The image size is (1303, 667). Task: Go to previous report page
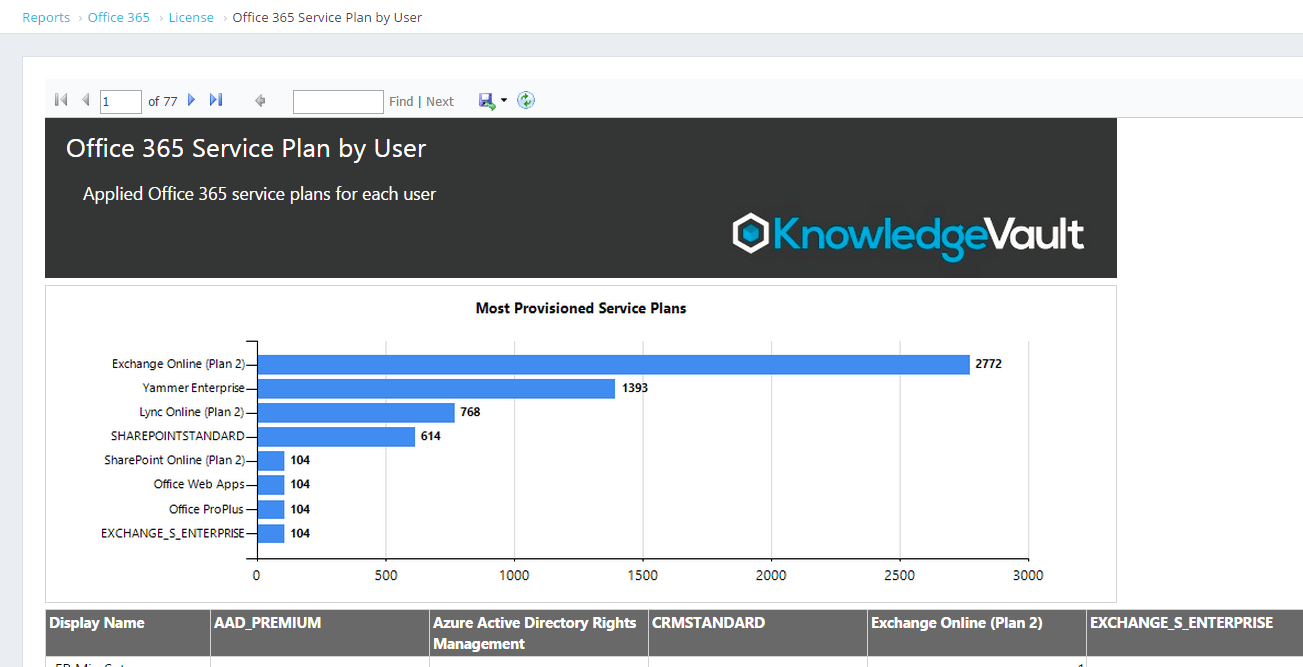[86, 100]
